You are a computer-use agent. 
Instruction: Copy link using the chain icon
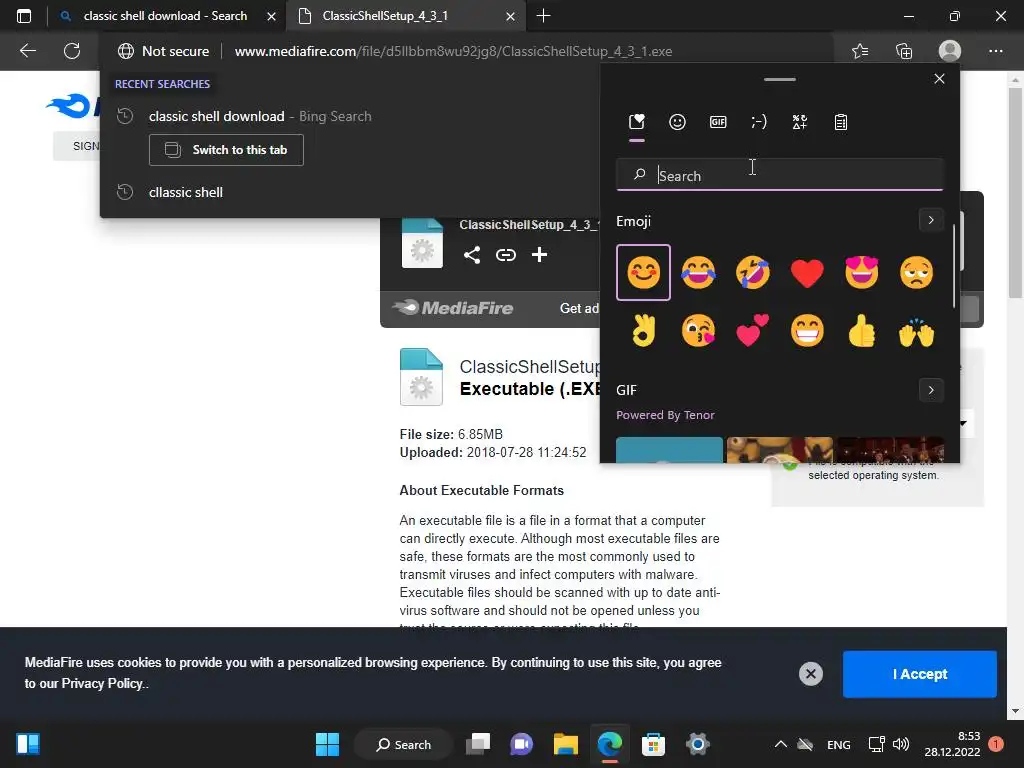(505, 255)
